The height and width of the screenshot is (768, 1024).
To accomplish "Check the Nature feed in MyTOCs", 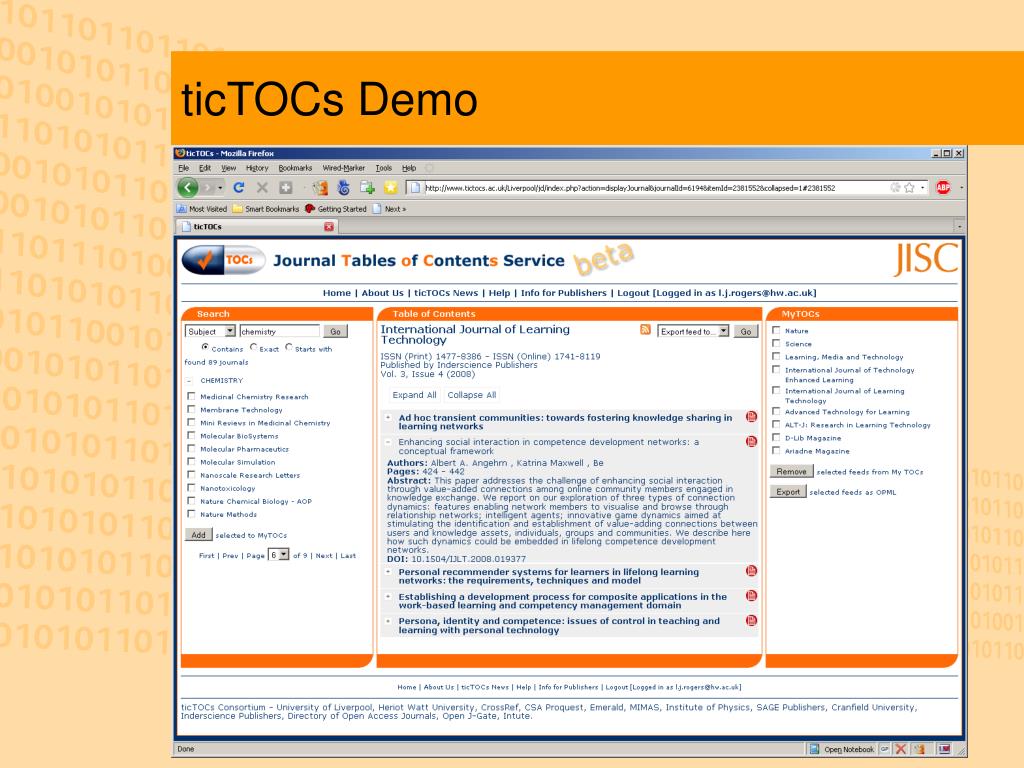I will click(x=776, y=330).
